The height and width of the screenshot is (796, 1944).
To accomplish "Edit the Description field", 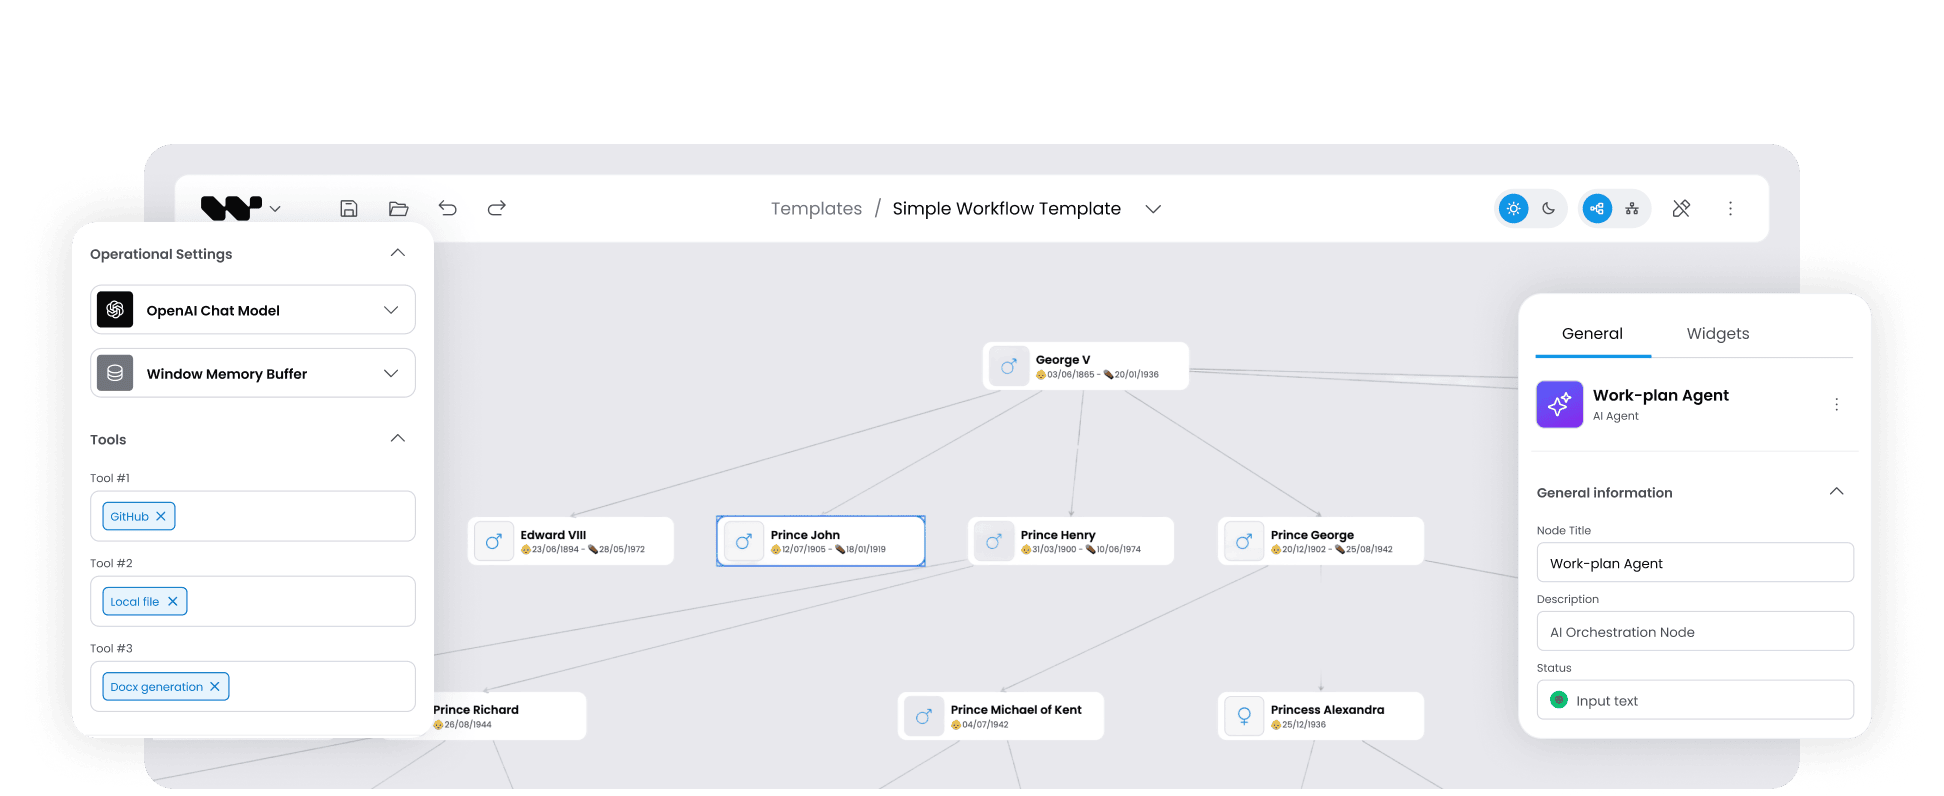I will pos(1695,632).
